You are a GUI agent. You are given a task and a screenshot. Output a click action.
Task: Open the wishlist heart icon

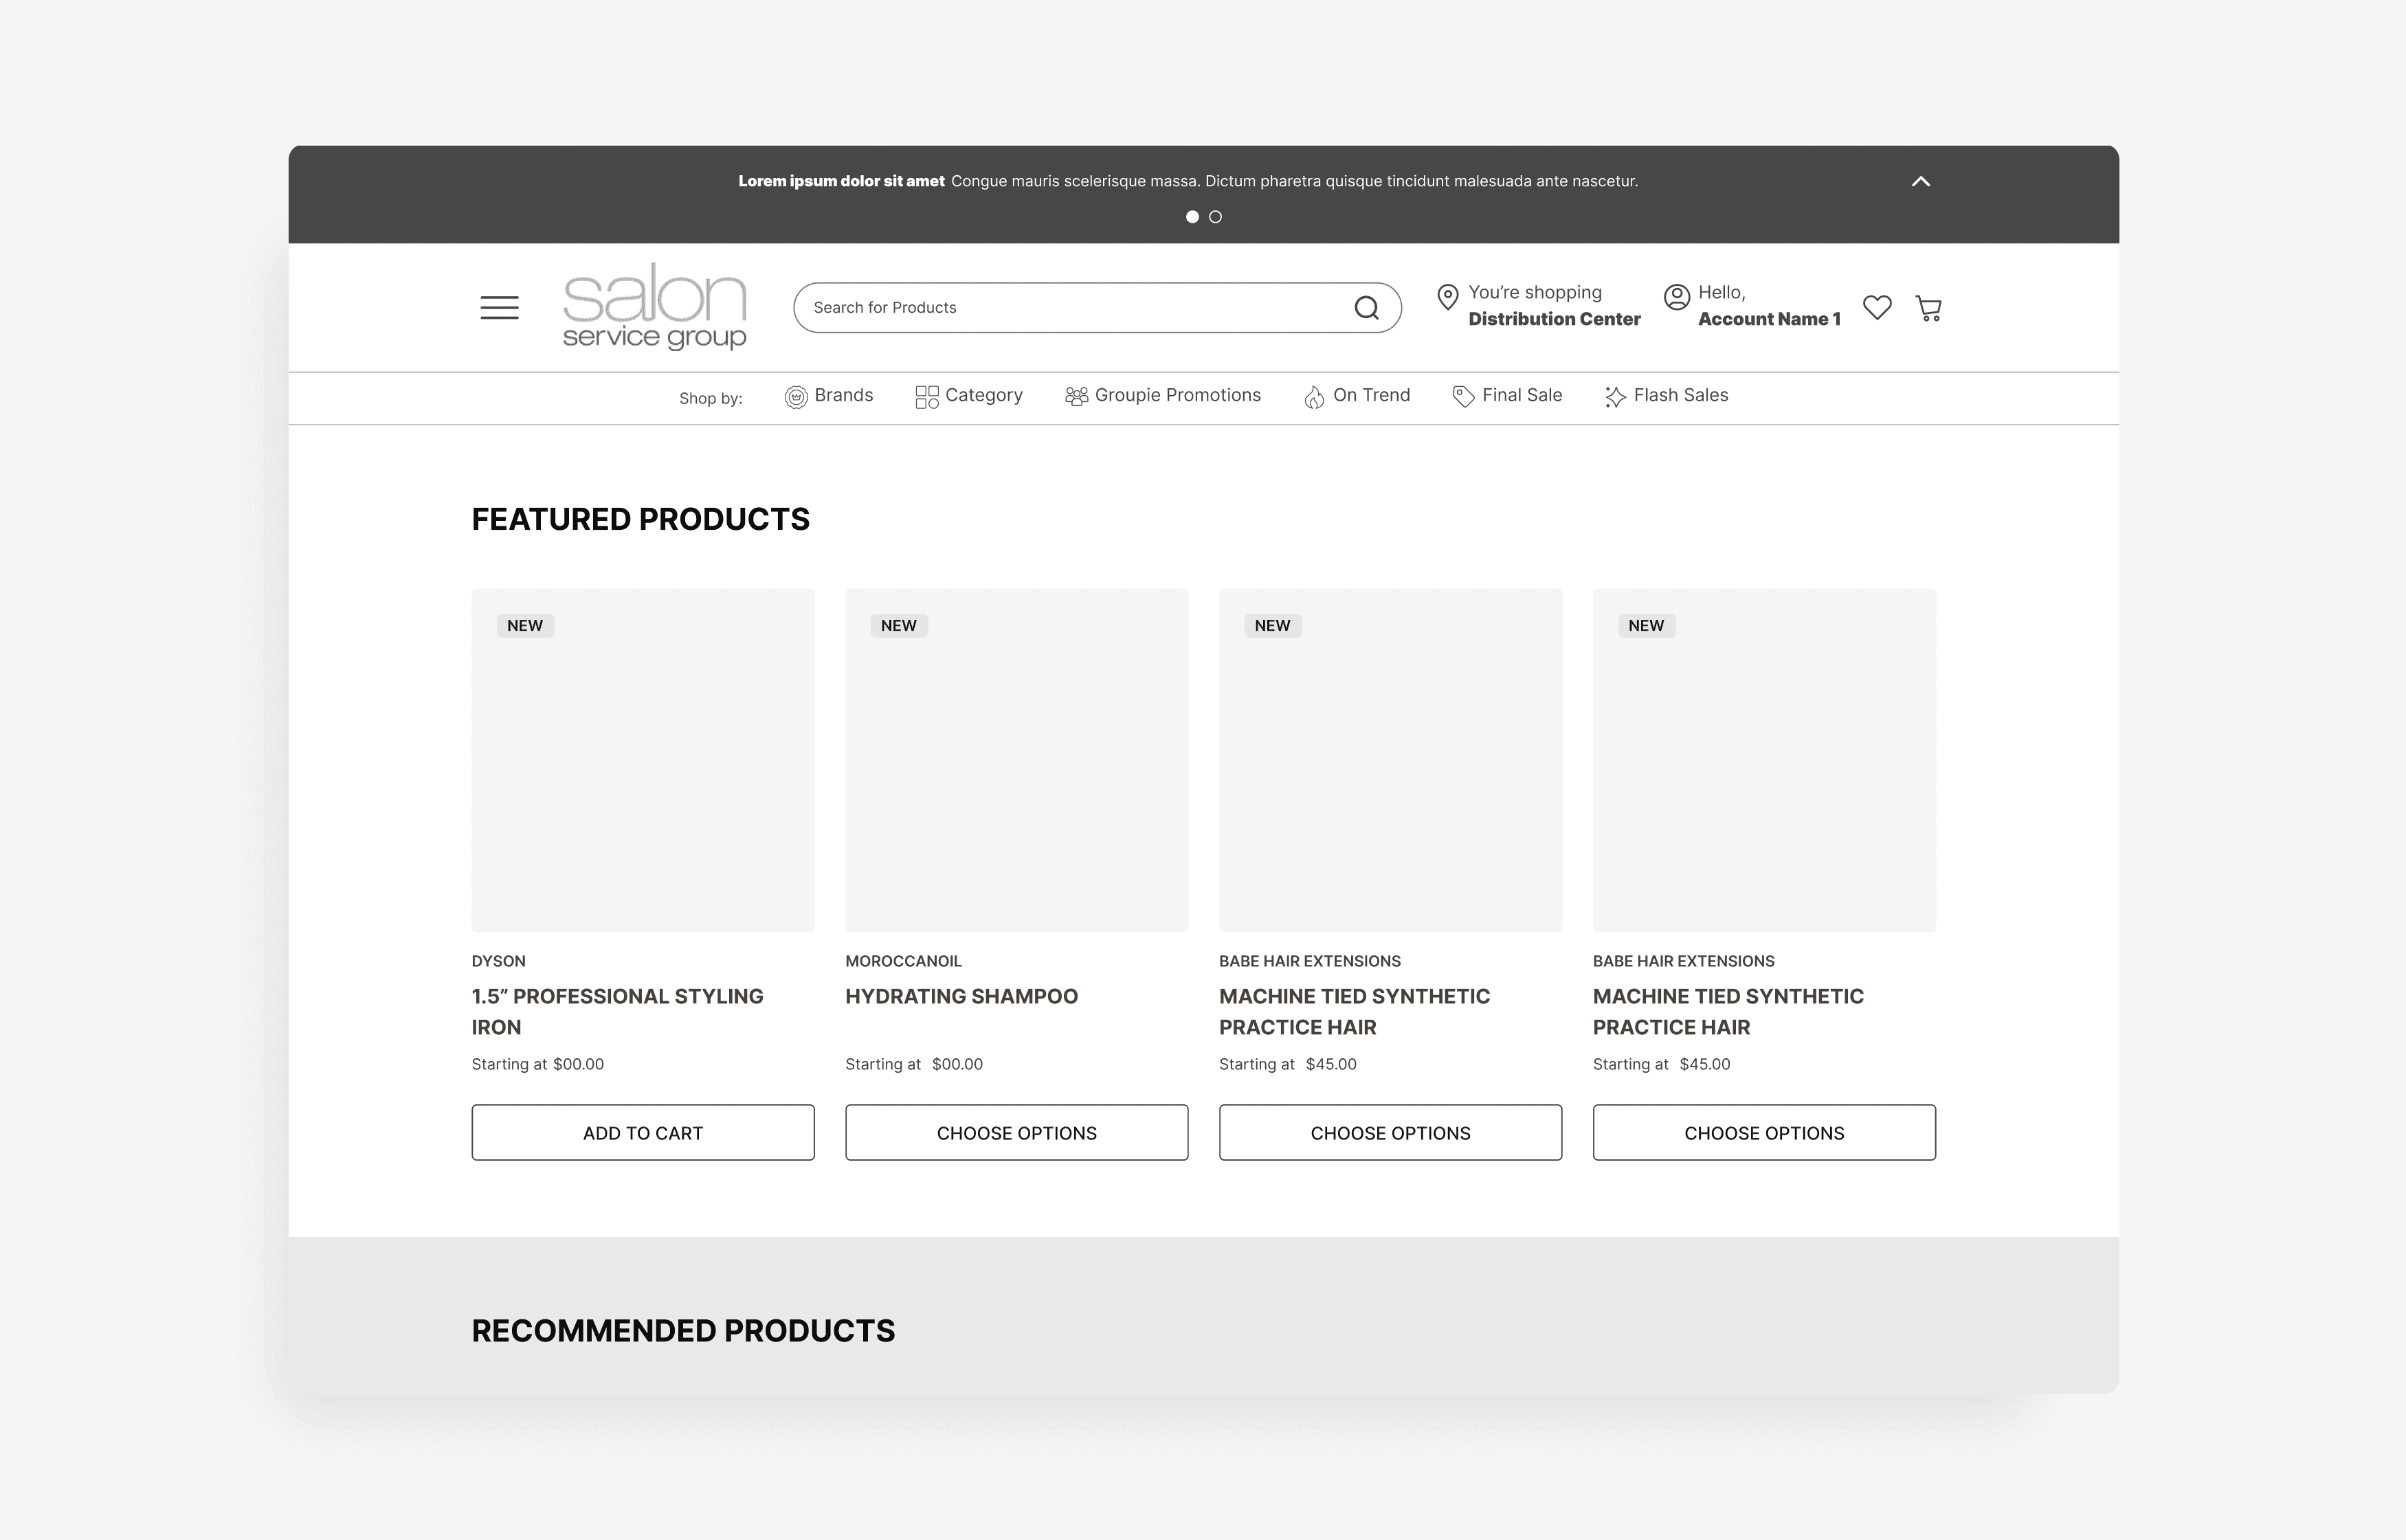(x=1877, y=308)
